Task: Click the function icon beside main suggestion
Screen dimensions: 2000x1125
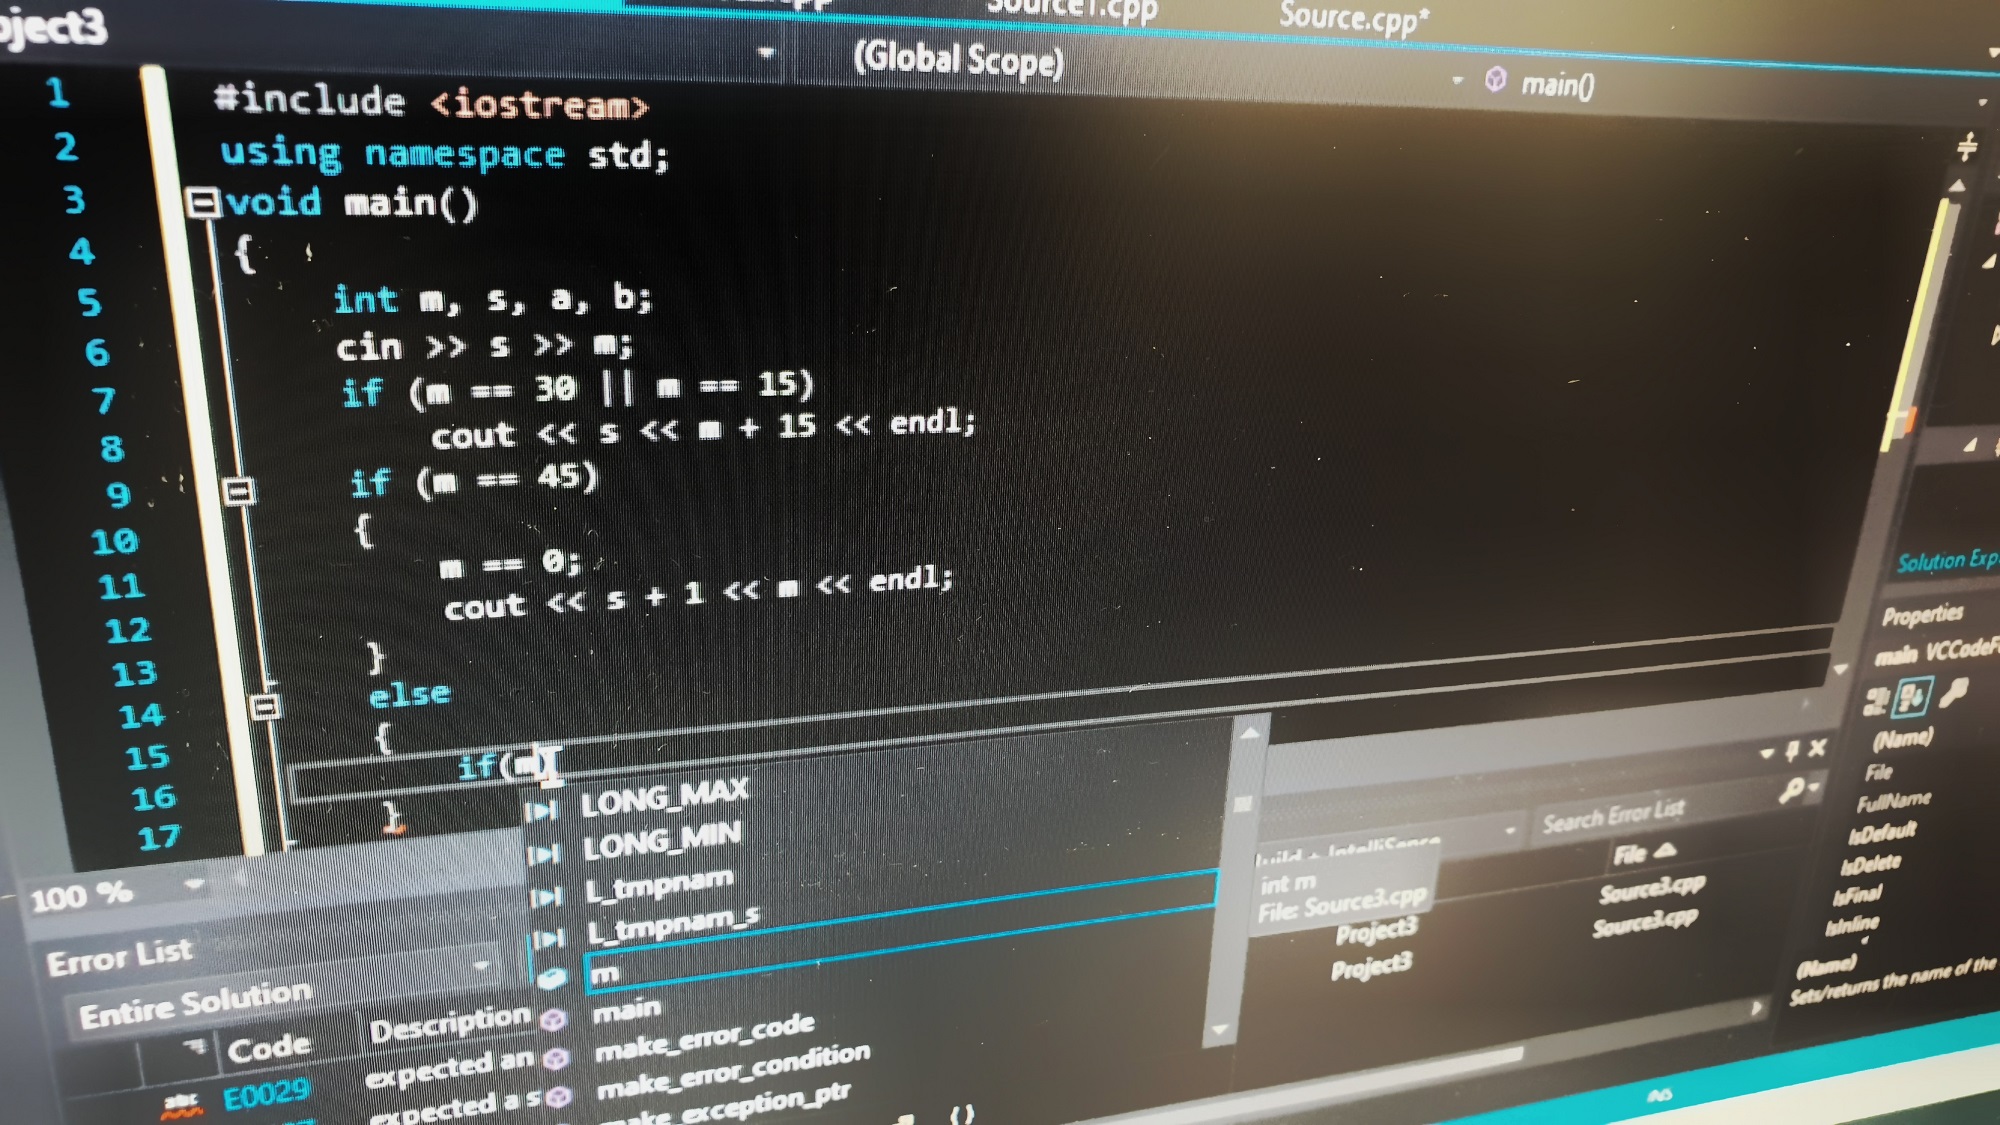Action: tap(554, 1020)
